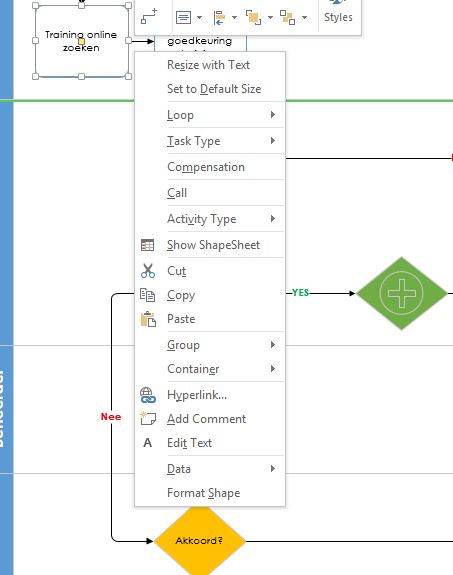Choose Cut from context menu
Screen dimensions: 453x575
click(x=210, y=271)
